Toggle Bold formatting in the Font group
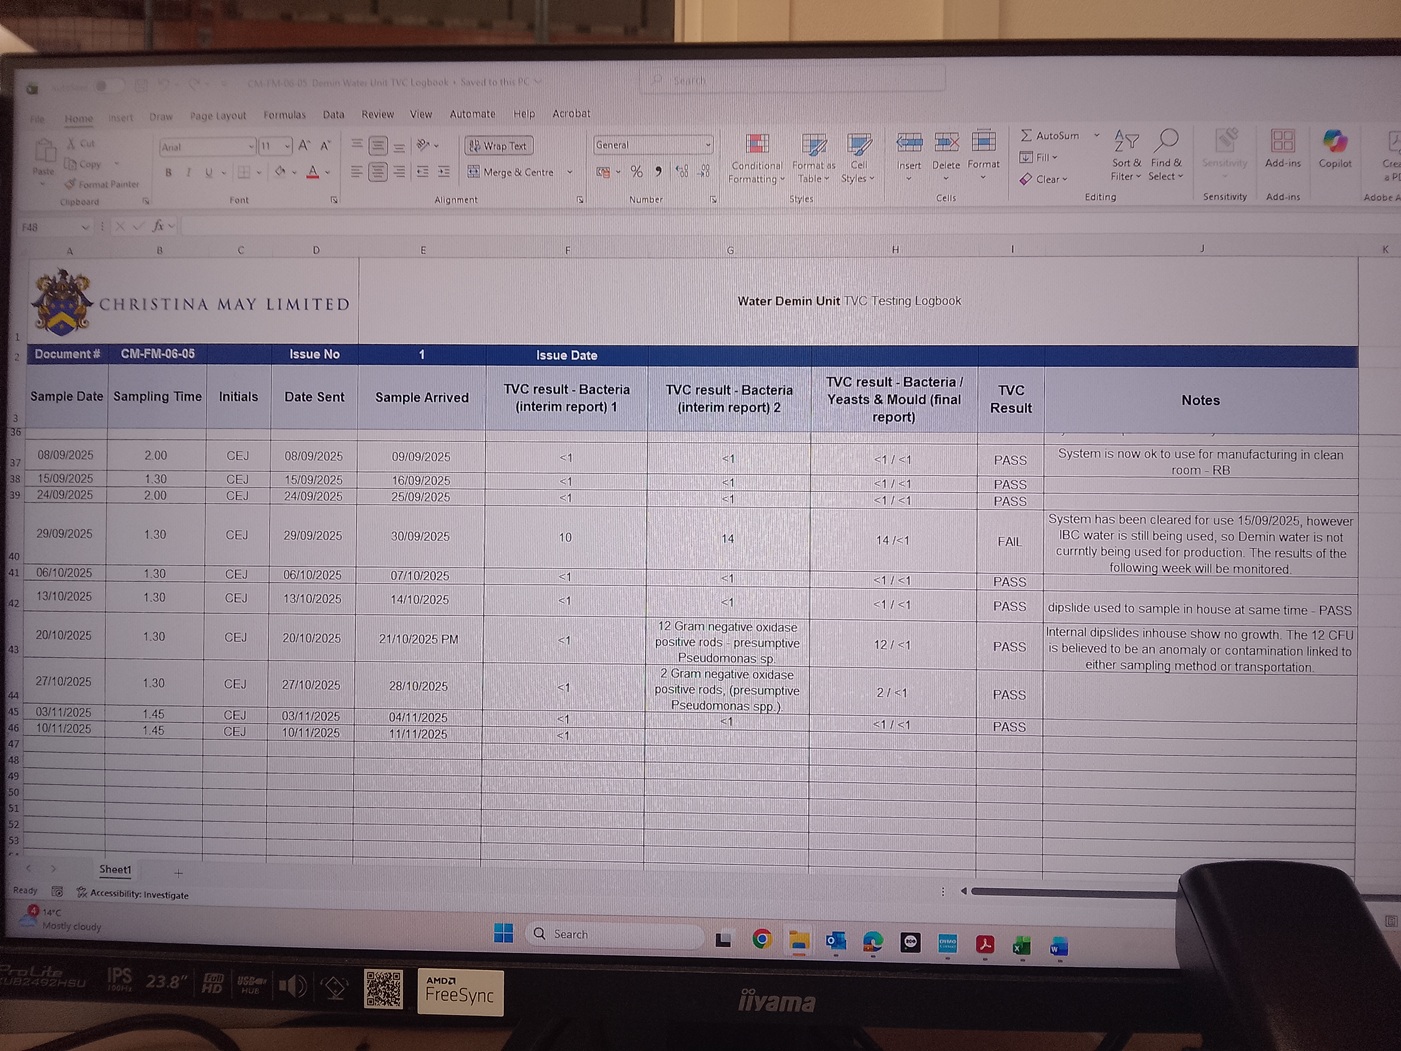The width and height of the screenshot is (1401, 1051). [x=168, y=173]
